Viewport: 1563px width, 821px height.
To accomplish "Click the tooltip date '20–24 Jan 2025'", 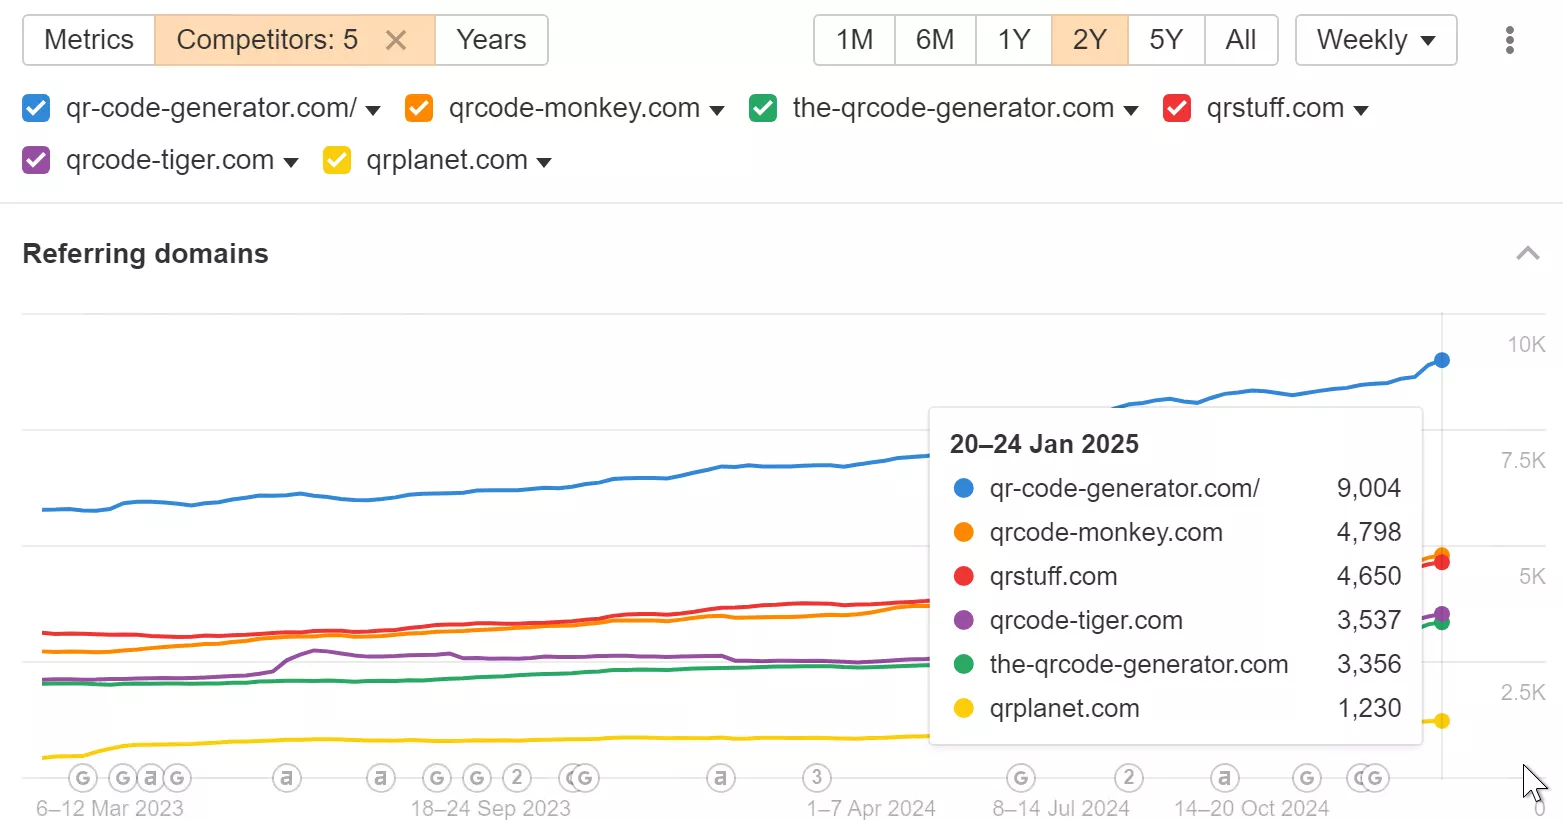I will pos(1044,444).
